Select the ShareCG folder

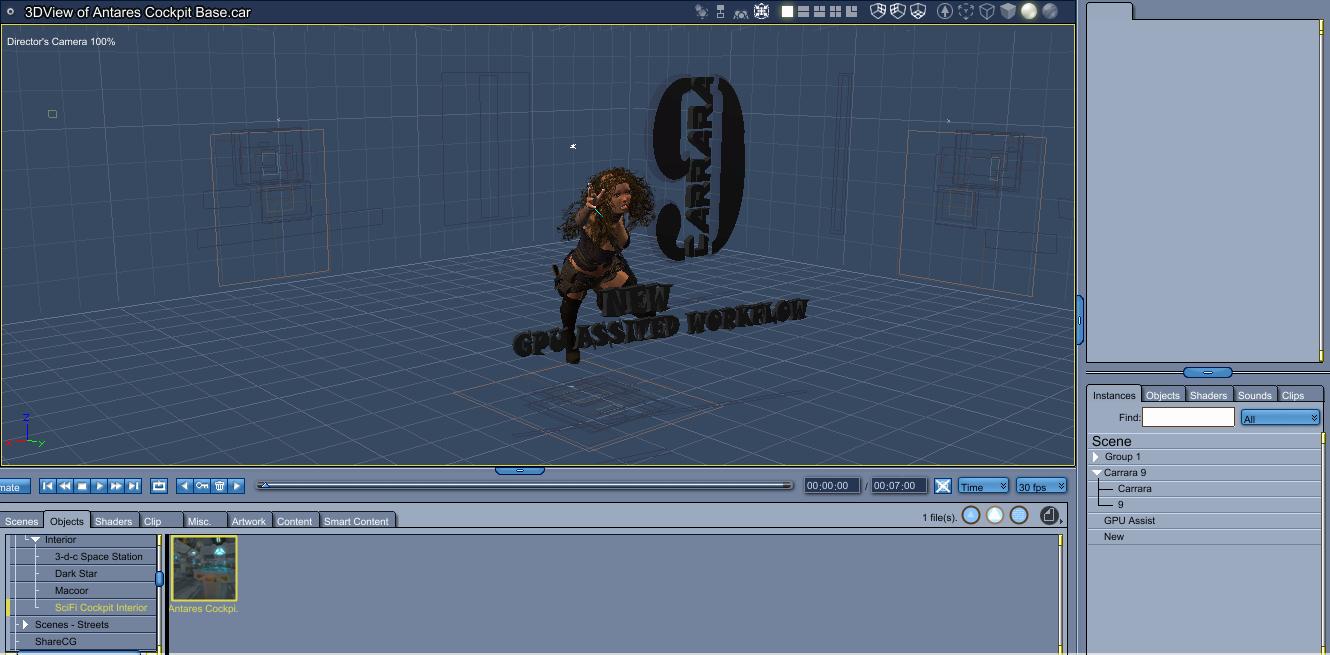55,641
